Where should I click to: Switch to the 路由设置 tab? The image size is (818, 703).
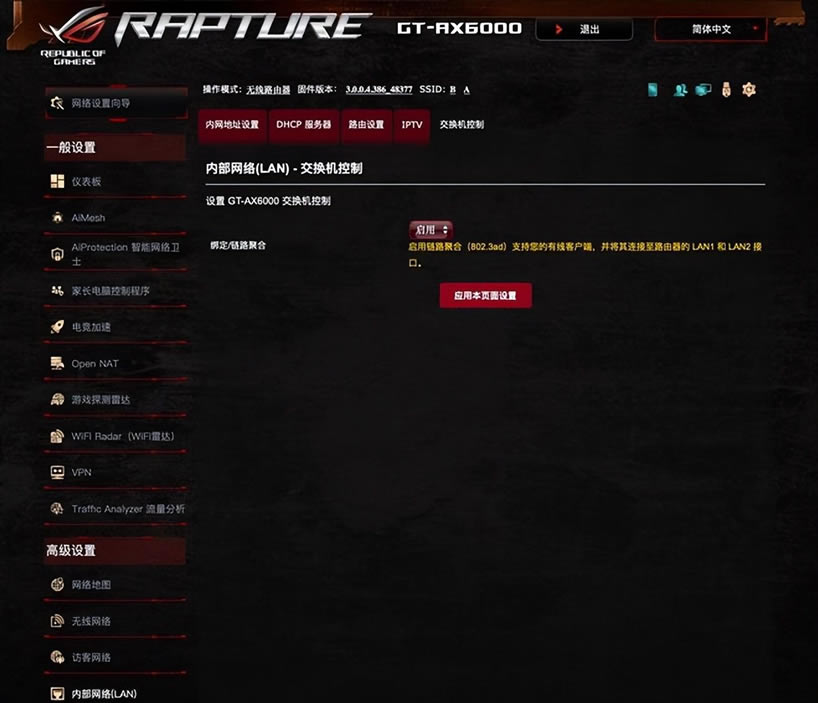(x=366, y=125)
